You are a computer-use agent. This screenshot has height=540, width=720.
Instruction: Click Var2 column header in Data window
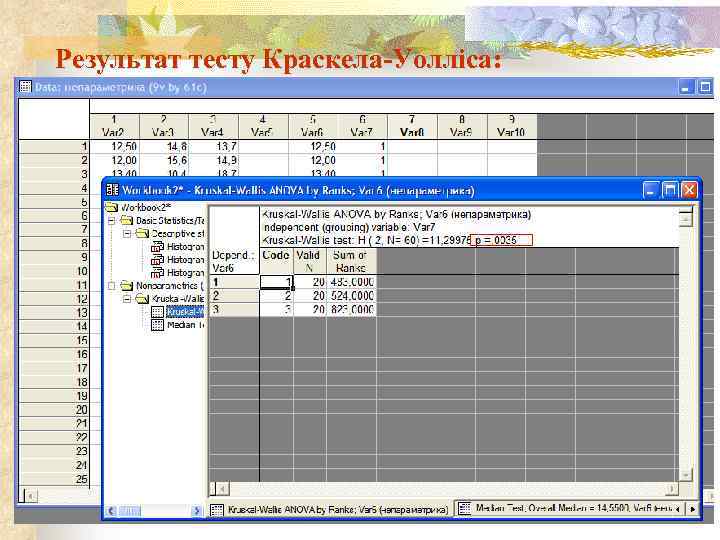pyautogui.click(x=114, y=127)
